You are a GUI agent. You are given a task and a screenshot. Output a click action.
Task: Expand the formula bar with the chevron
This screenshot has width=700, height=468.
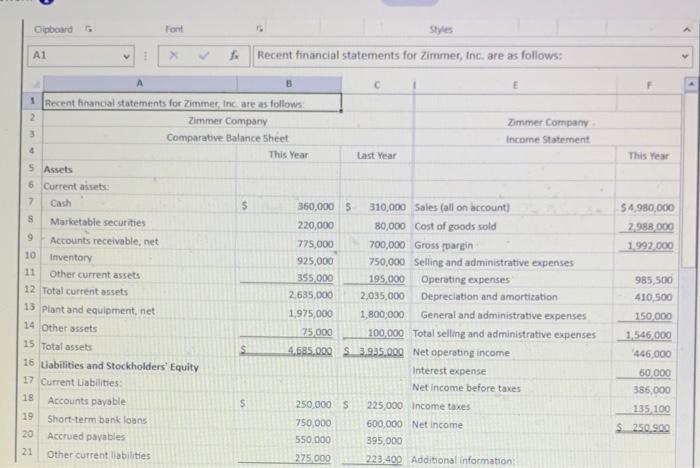(685, 57)
